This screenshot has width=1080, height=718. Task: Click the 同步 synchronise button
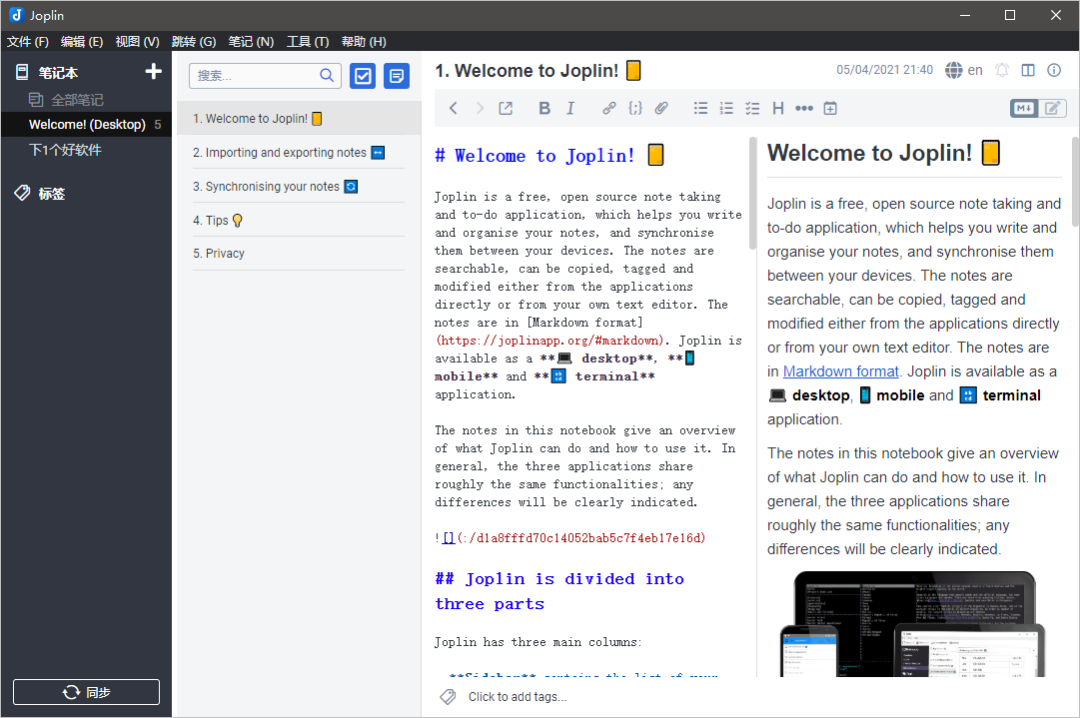[86, 692]
